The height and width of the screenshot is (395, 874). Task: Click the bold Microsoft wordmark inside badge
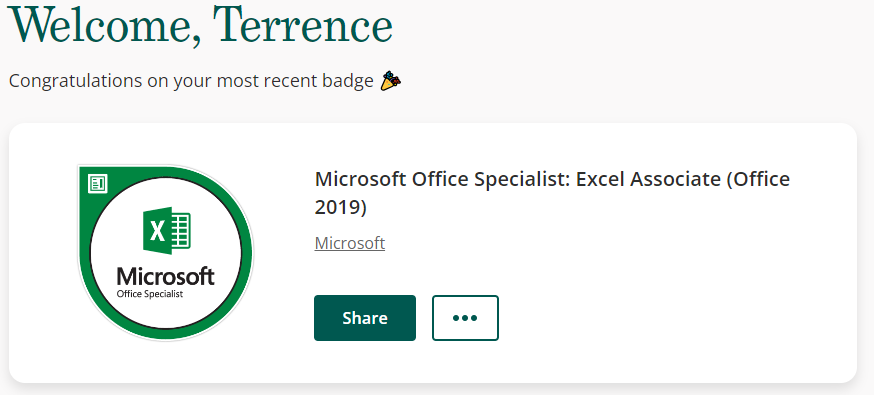(x=166, y=276)
